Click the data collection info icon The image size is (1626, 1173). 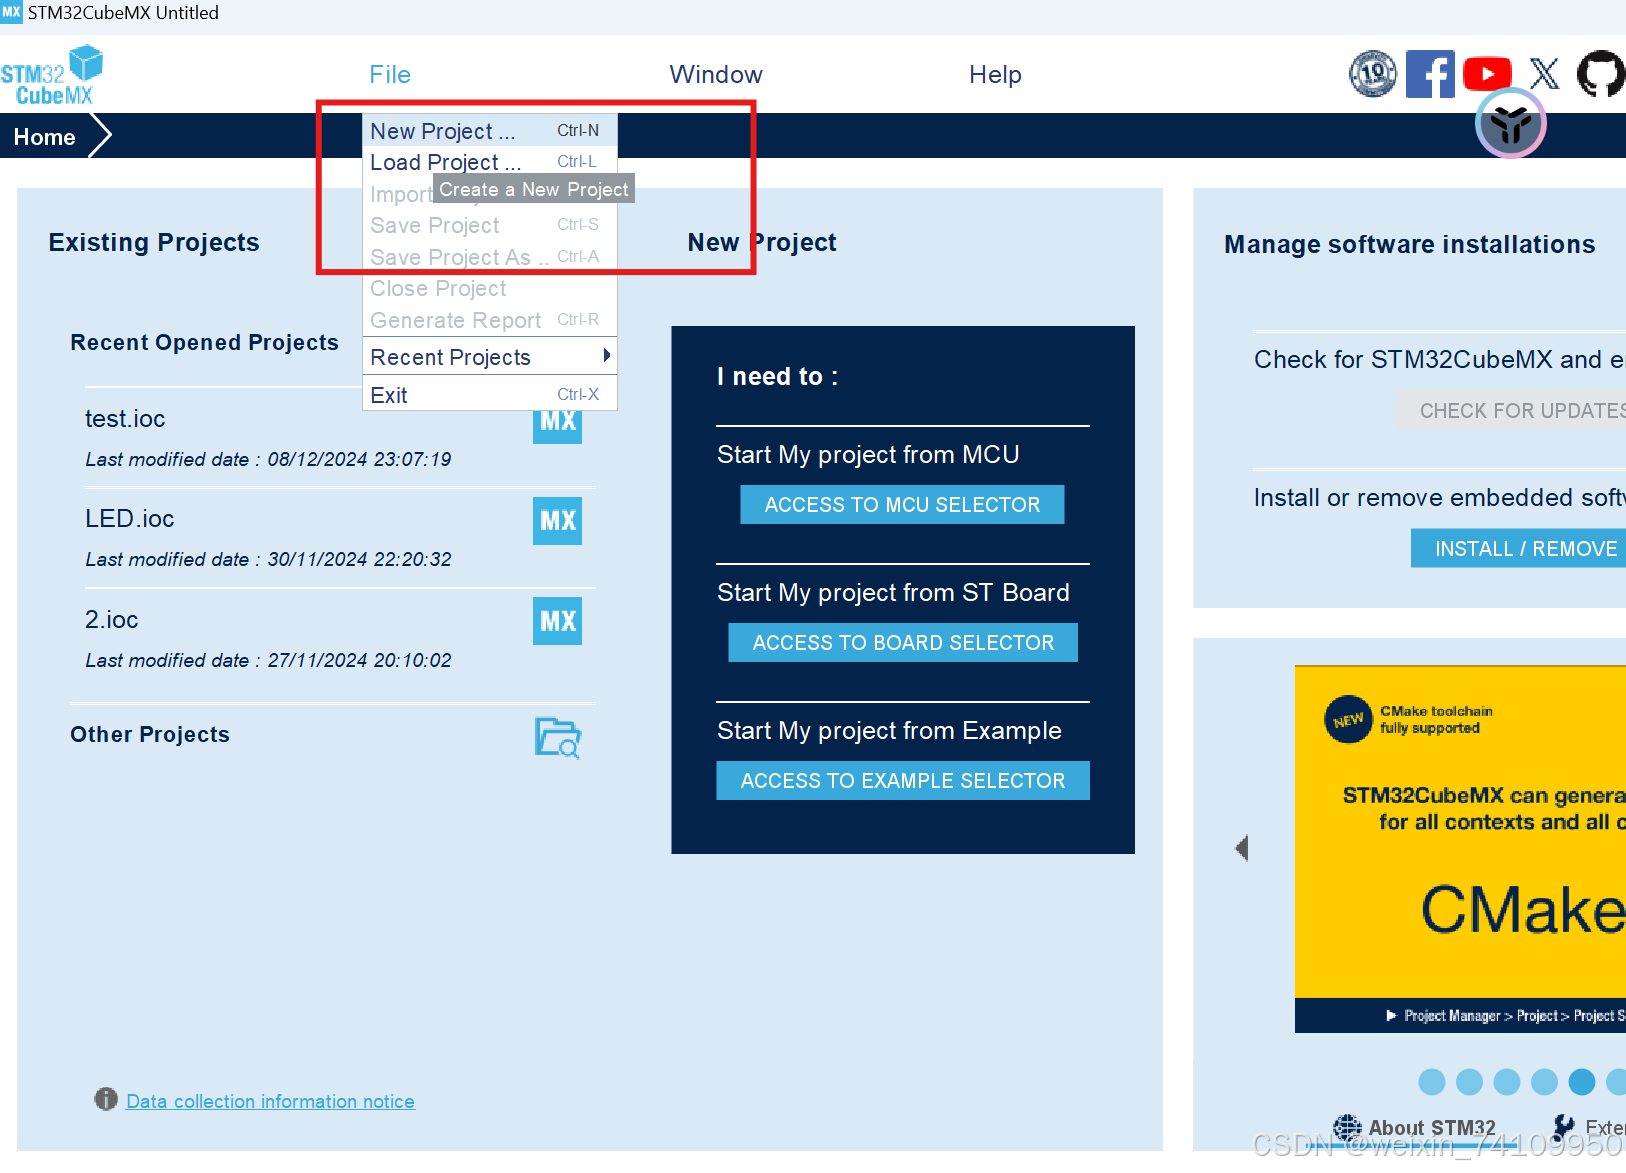point(106,1100)
